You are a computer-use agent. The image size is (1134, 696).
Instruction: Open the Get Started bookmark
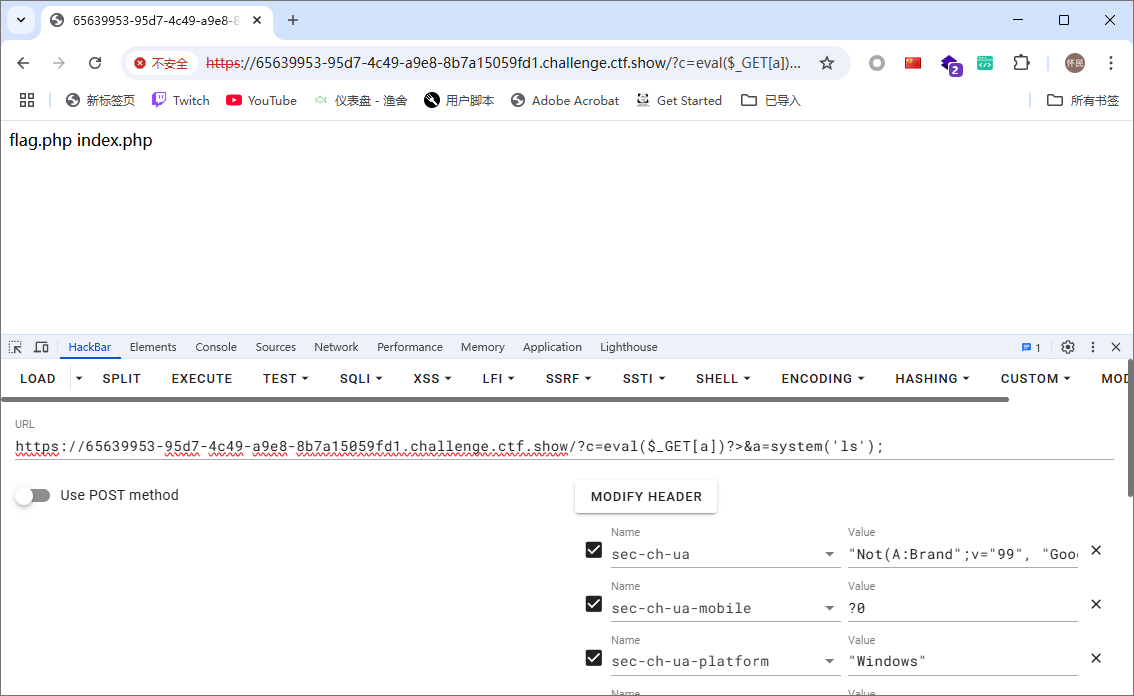[x=679, y=101]
